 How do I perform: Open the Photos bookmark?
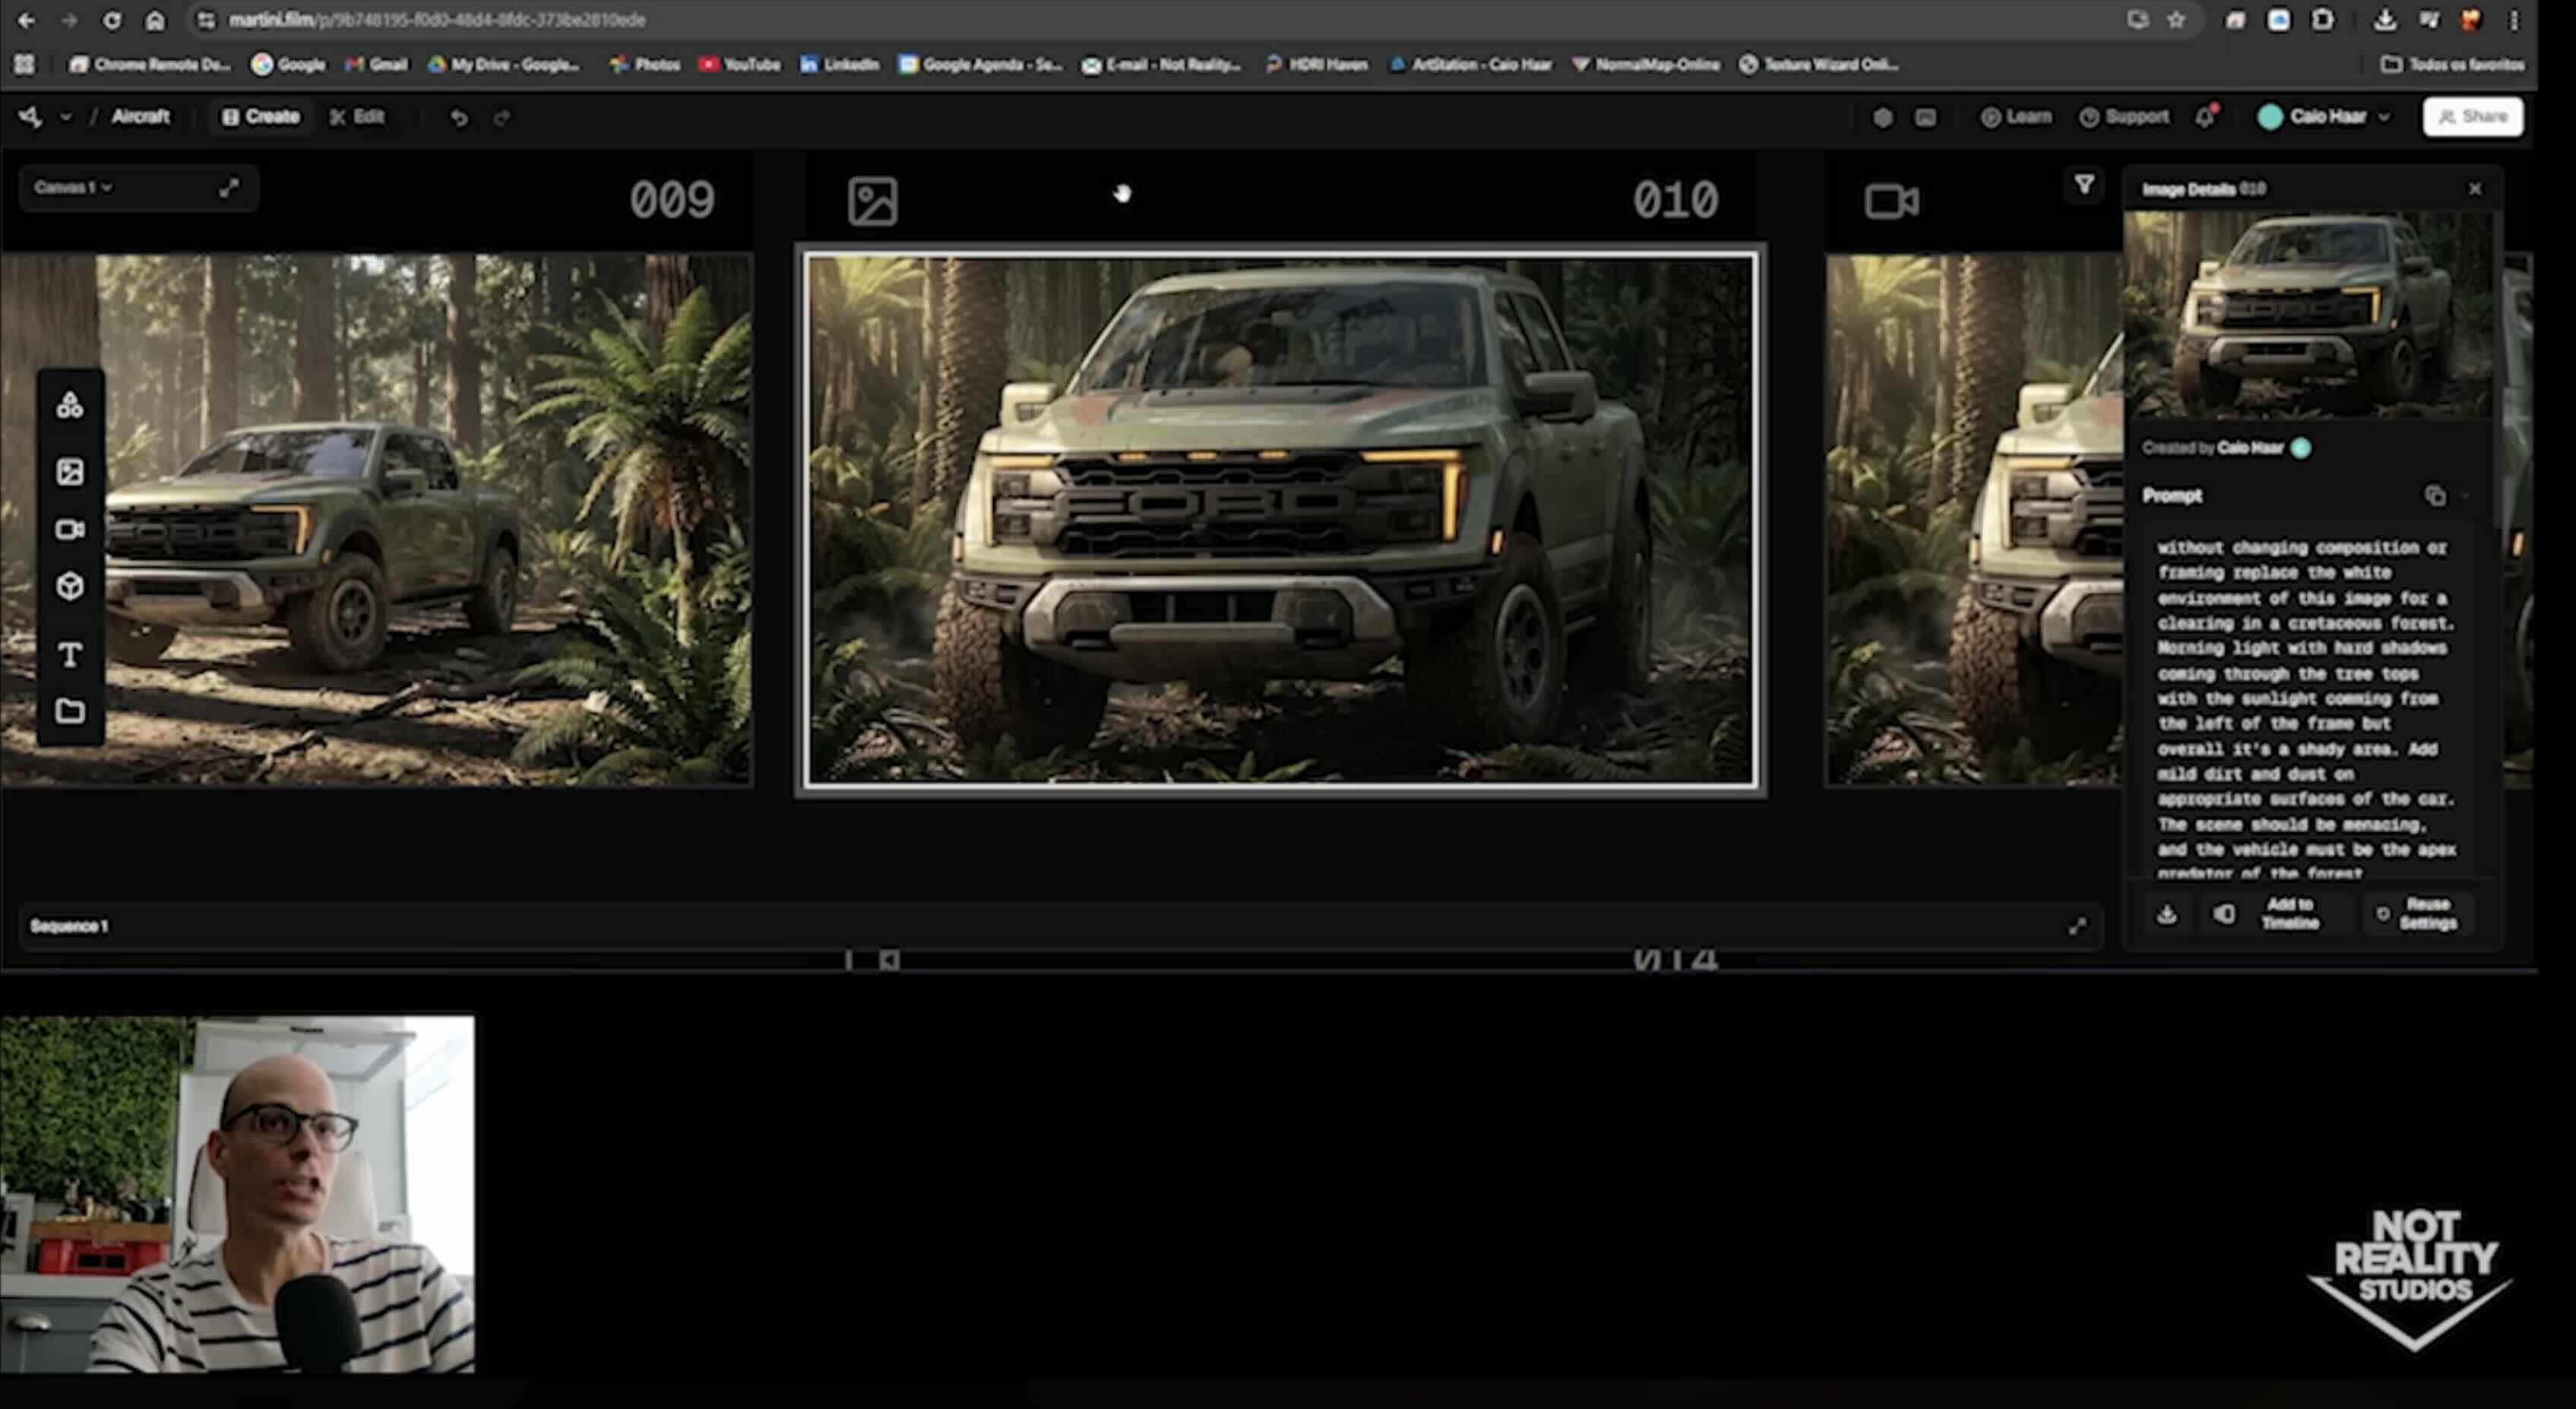click(645, 64)
